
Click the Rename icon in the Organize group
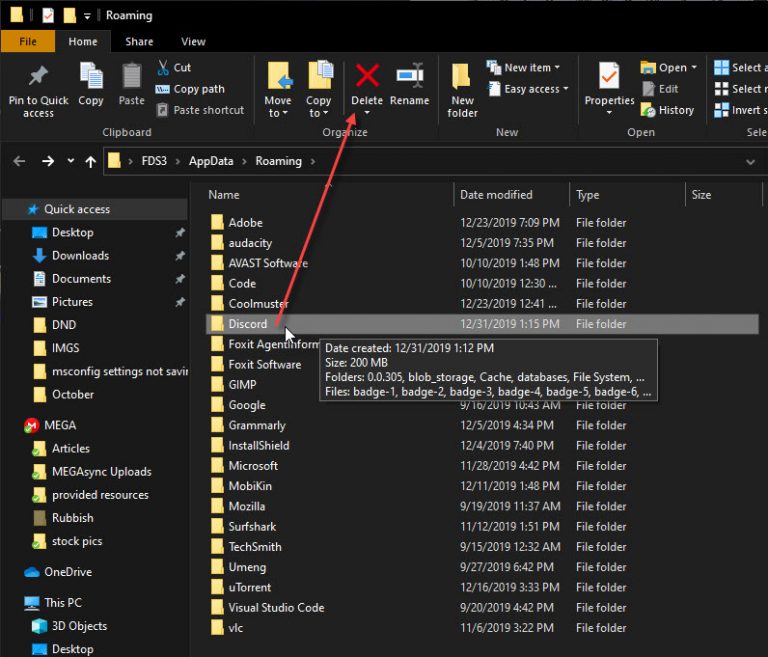pyautogui.click(x=409, y=76)
